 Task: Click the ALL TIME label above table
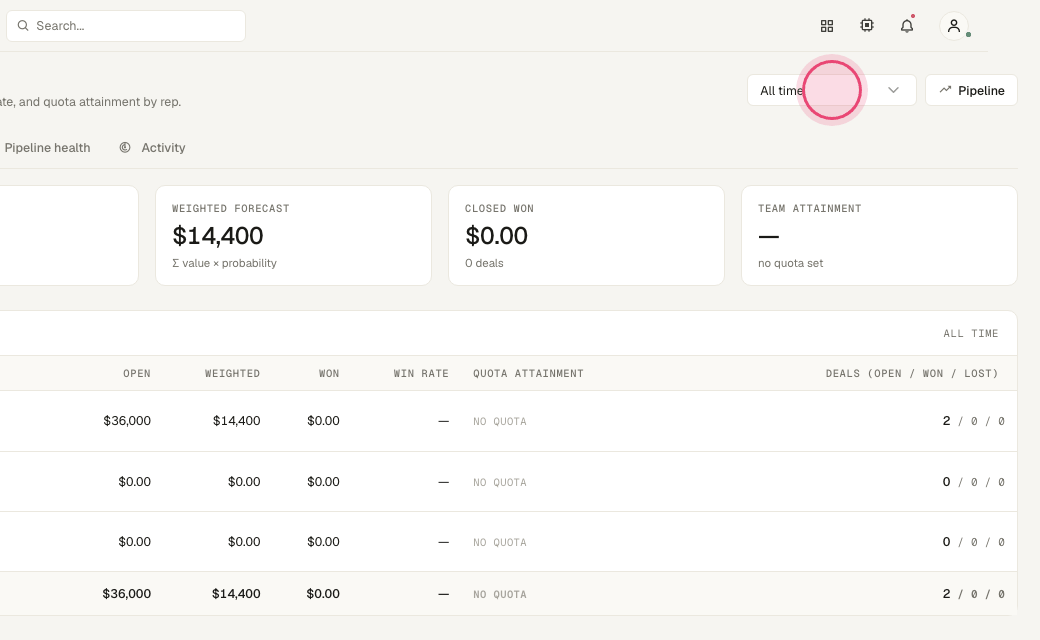[x=971, y=334]
